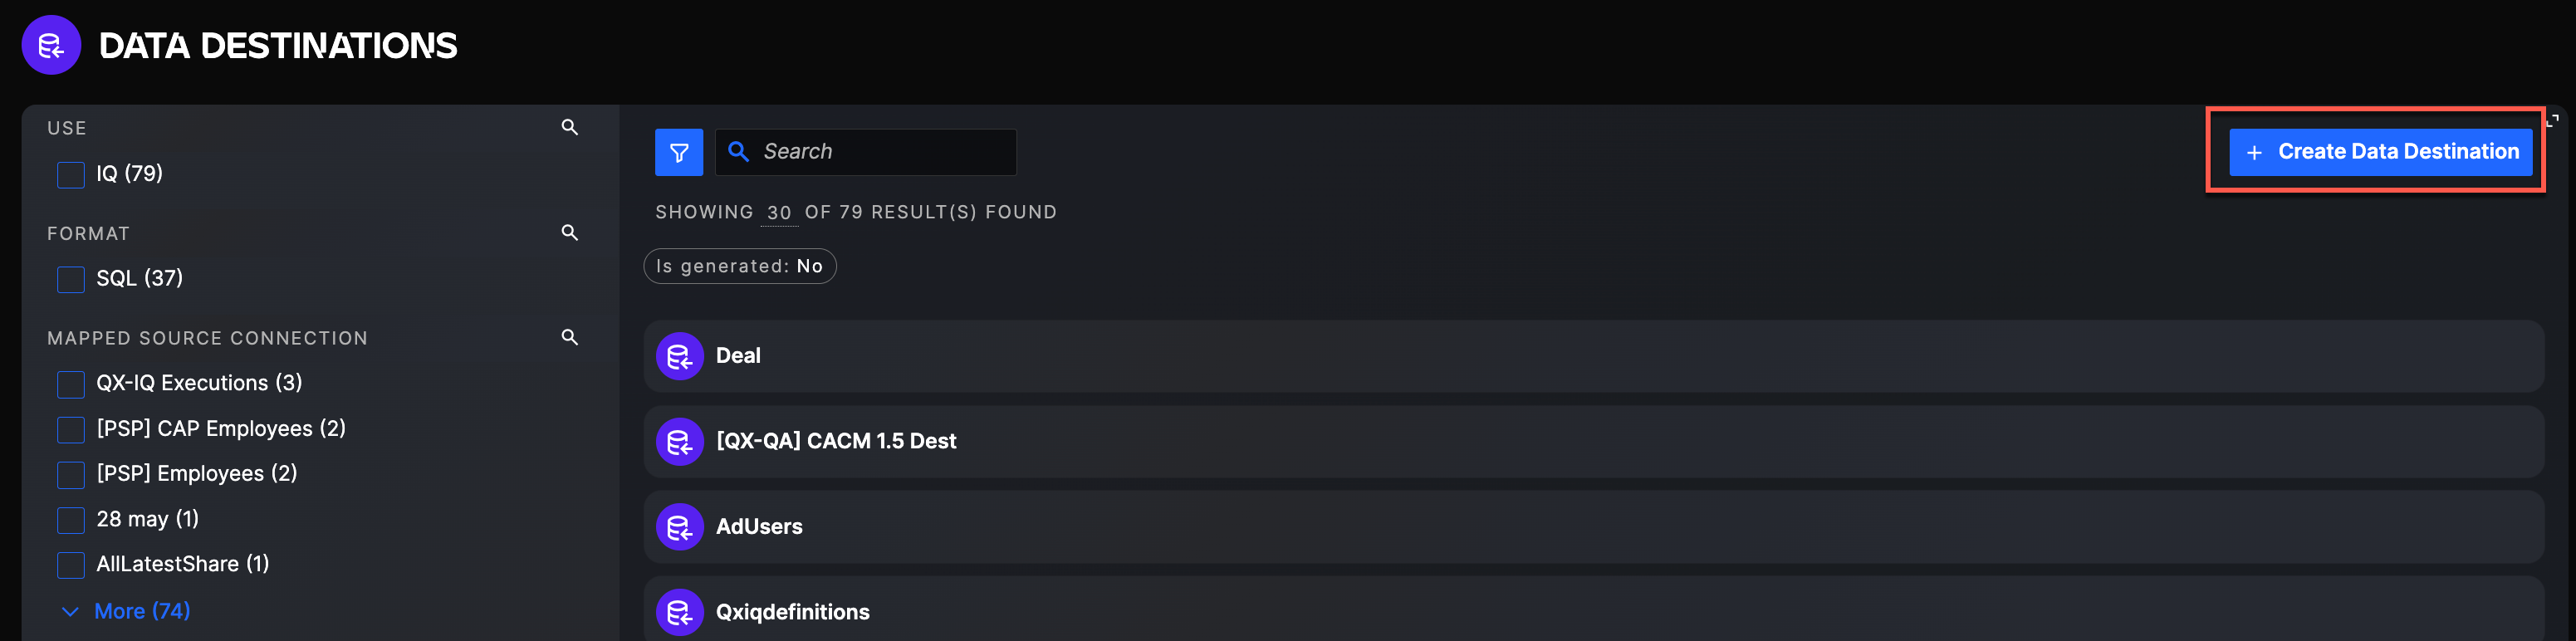Click the AdUsers destination database icon
2576x641 pixels.
[679, 527]
